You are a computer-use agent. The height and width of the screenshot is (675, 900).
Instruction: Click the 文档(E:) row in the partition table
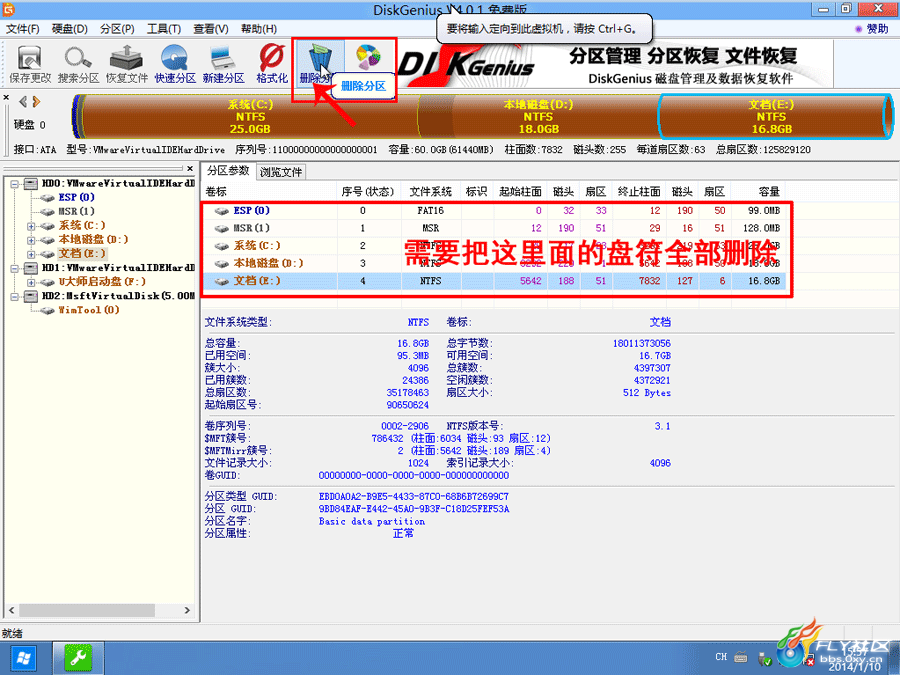(496, 281)
